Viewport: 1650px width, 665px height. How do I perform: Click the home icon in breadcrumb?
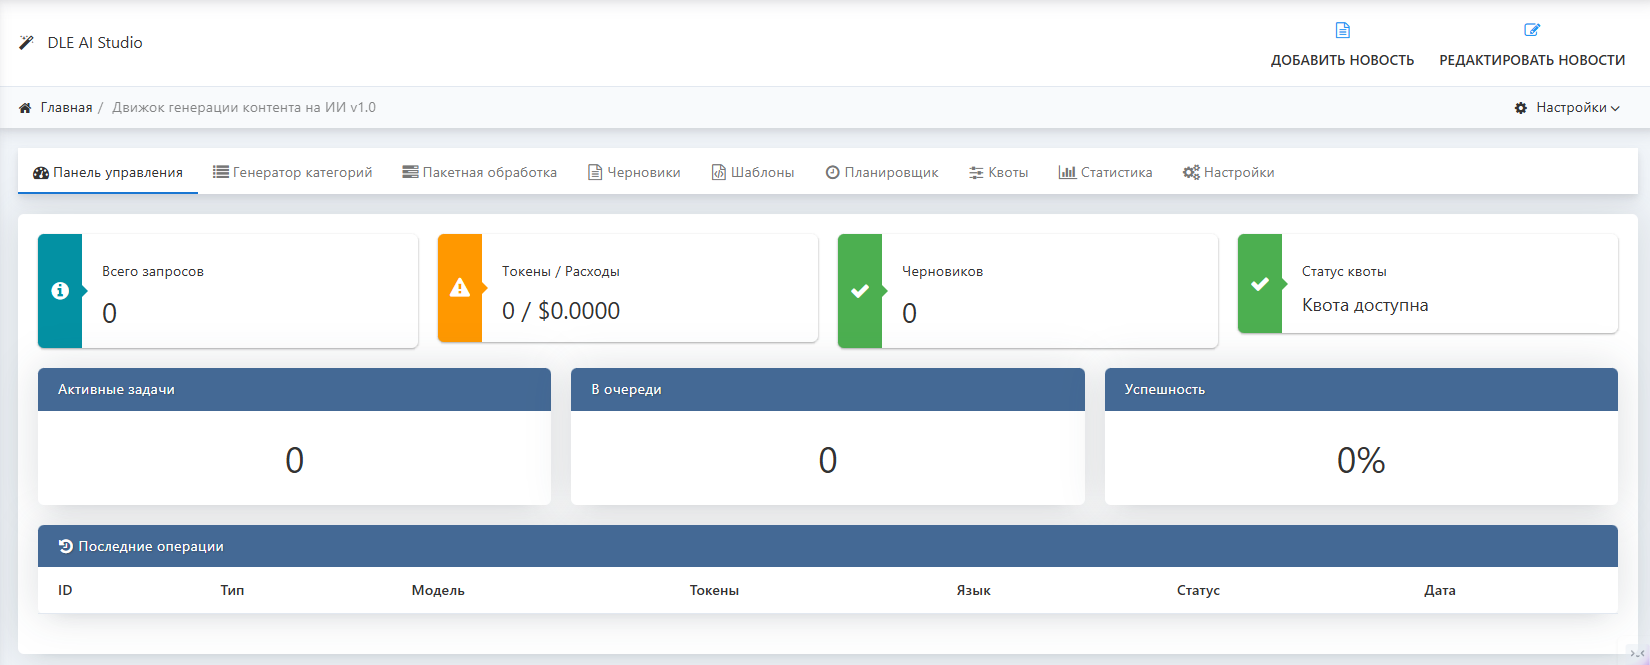[25, 108]
